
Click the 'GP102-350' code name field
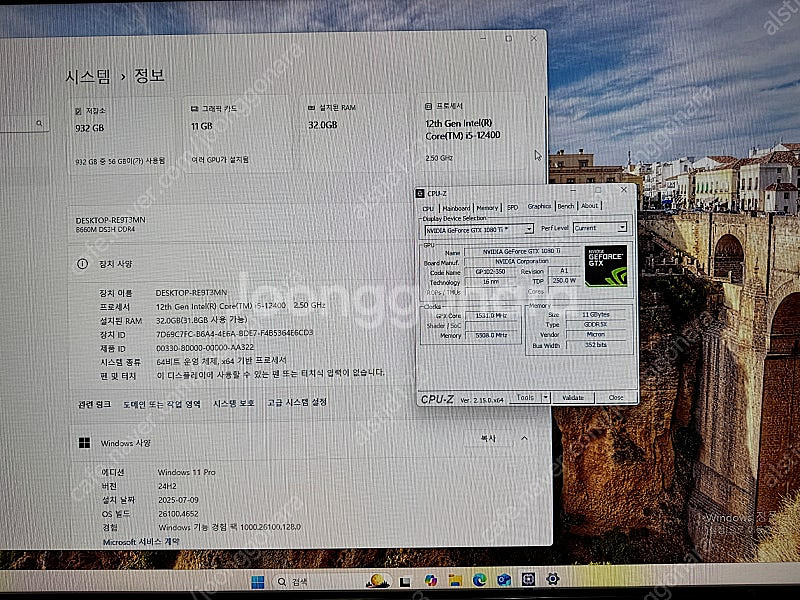point(490,271)
